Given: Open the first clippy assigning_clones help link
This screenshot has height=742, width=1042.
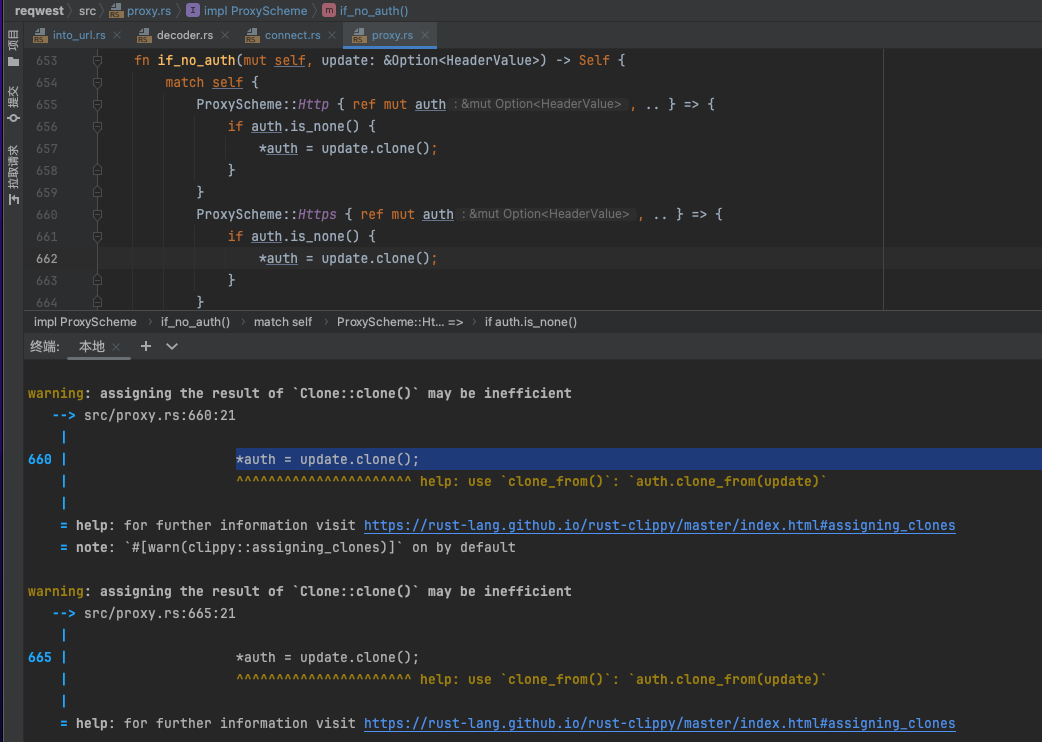Looking at the screenshot, I should point(659,525).
